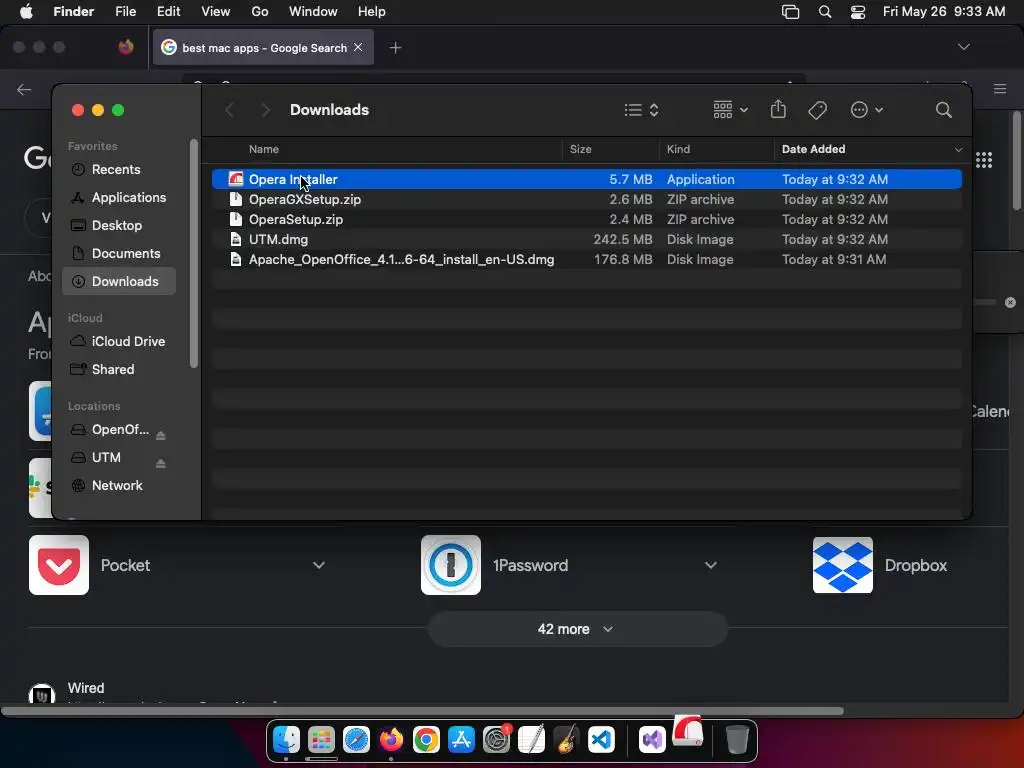Click the Edit Tags icon in toolbar

817,110
